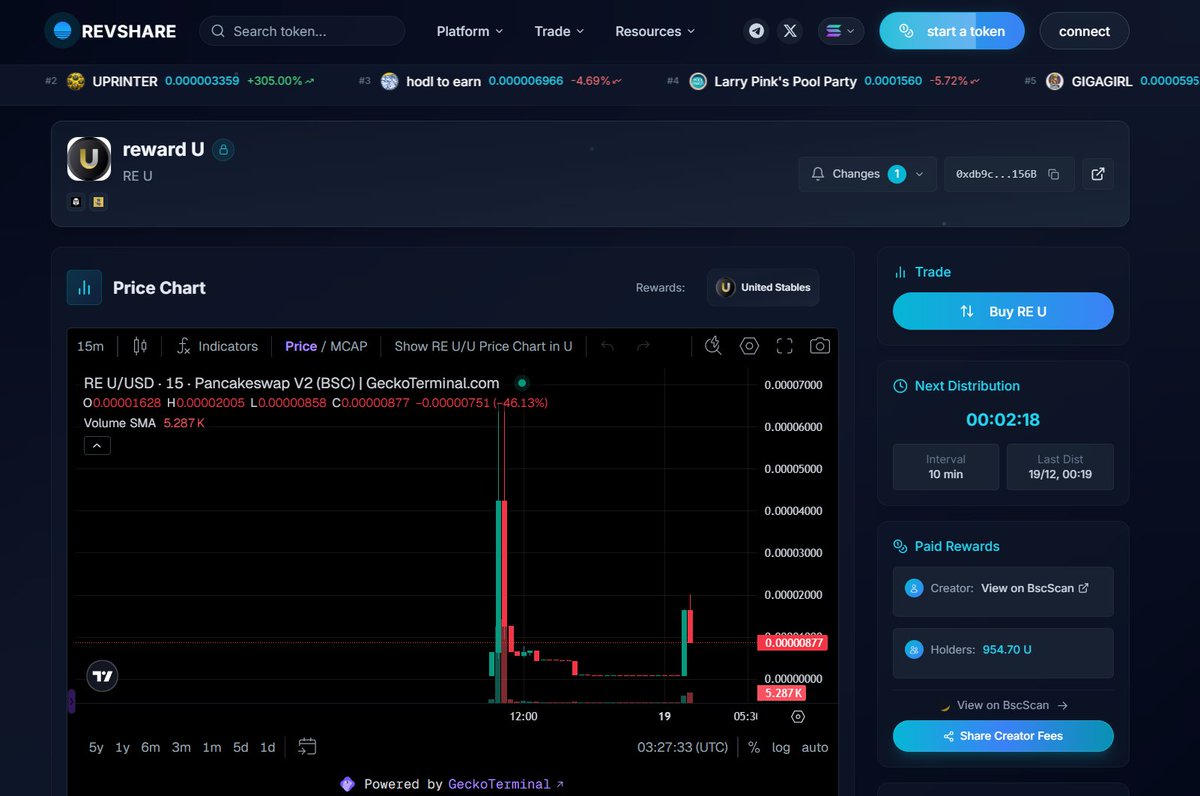The image size is (1200, 796).
Task: Click the TradingView logo
Action: coord(102,677)
